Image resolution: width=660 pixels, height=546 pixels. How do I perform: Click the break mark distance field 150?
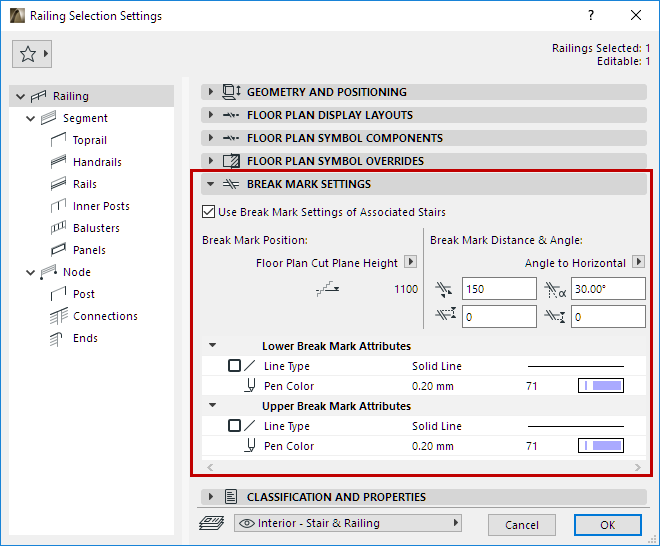coord(499,288)
